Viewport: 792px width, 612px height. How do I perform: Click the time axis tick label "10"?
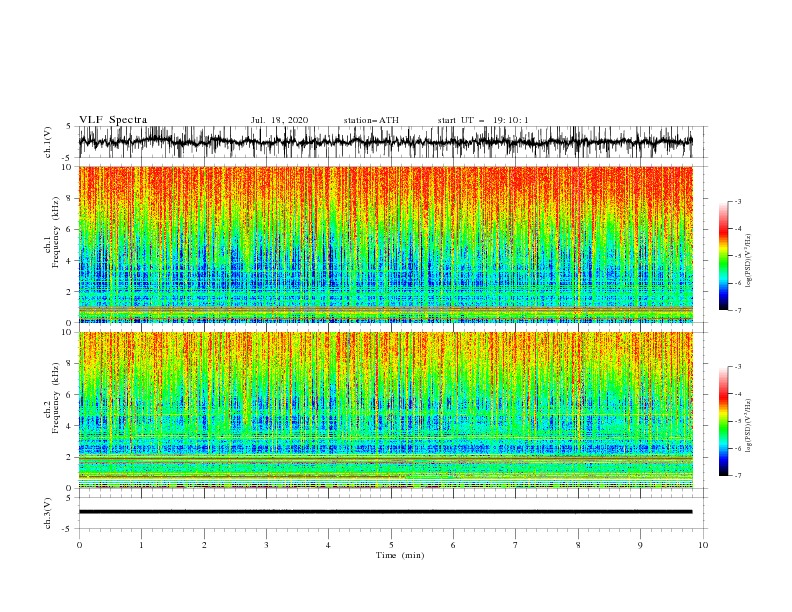(703, 545)
